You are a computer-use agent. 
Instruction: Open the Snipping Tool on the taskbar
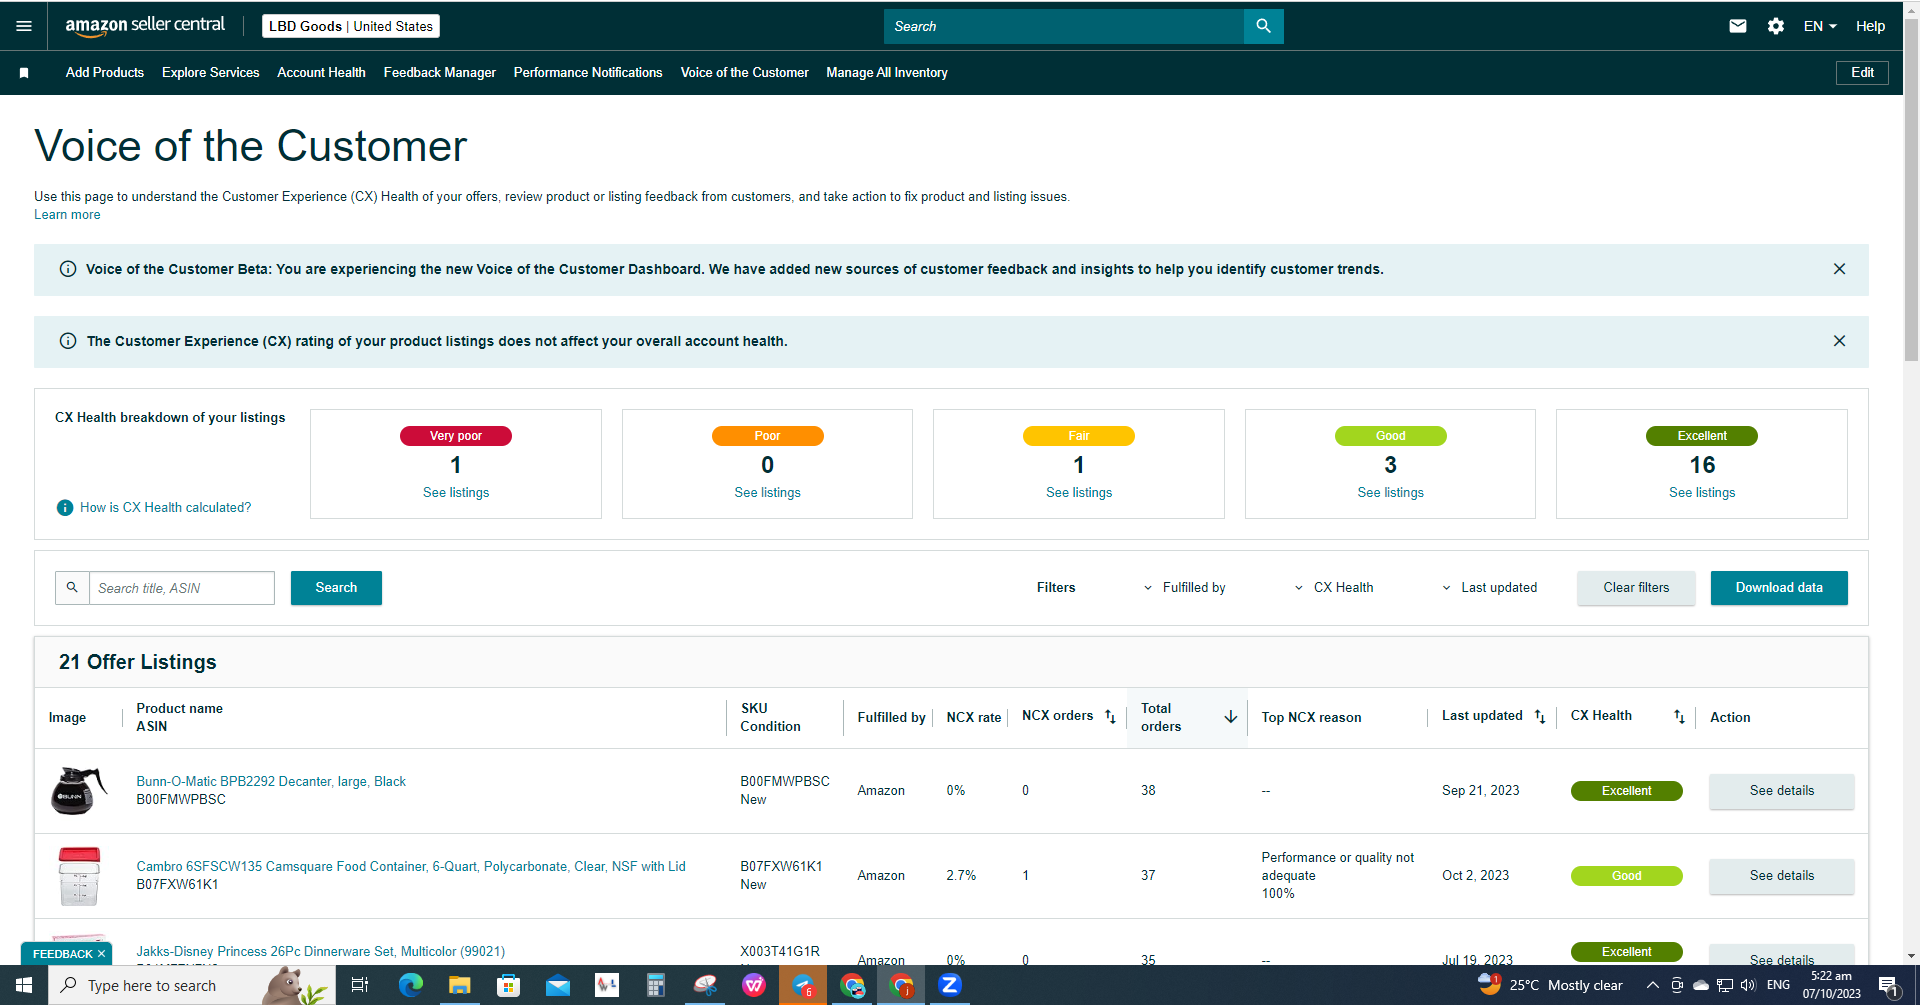705,986
